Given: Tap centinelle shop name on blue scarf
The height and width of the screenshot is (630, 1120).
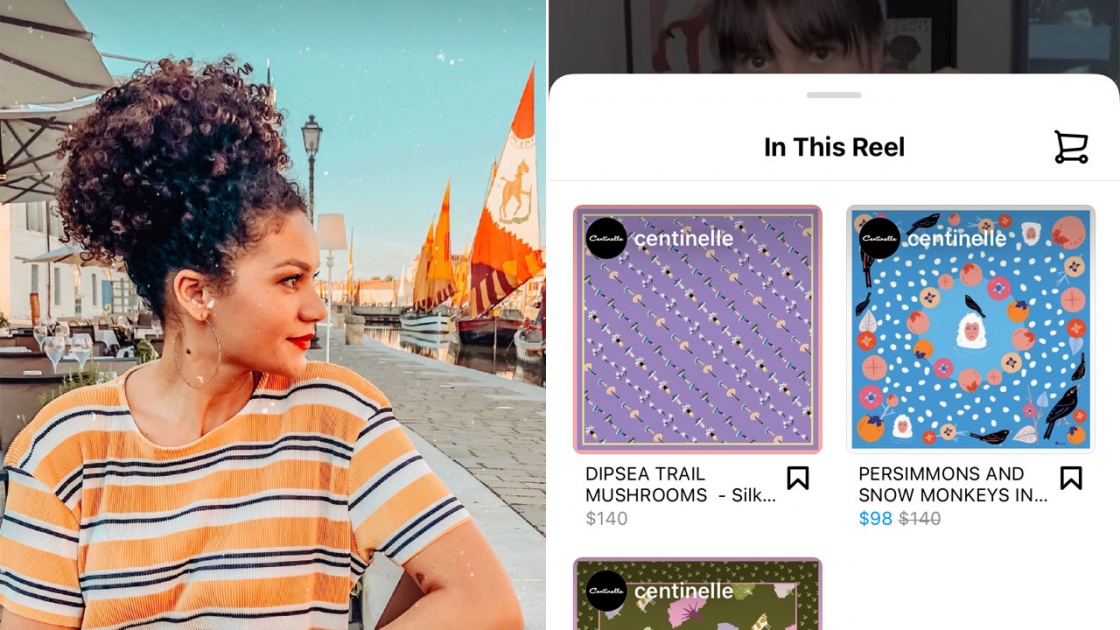Looking at the screenshot, I should pos(956,239).
